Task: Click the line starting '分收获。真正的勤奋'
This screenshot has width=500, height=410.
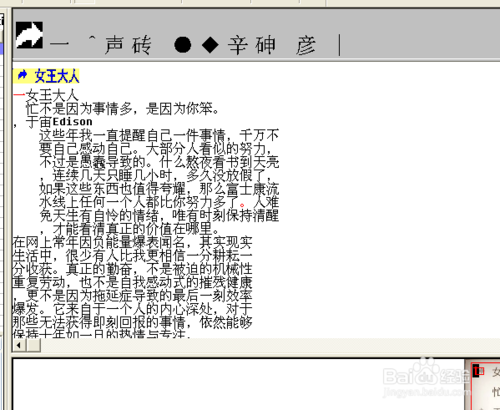Action: coord(132,269)
